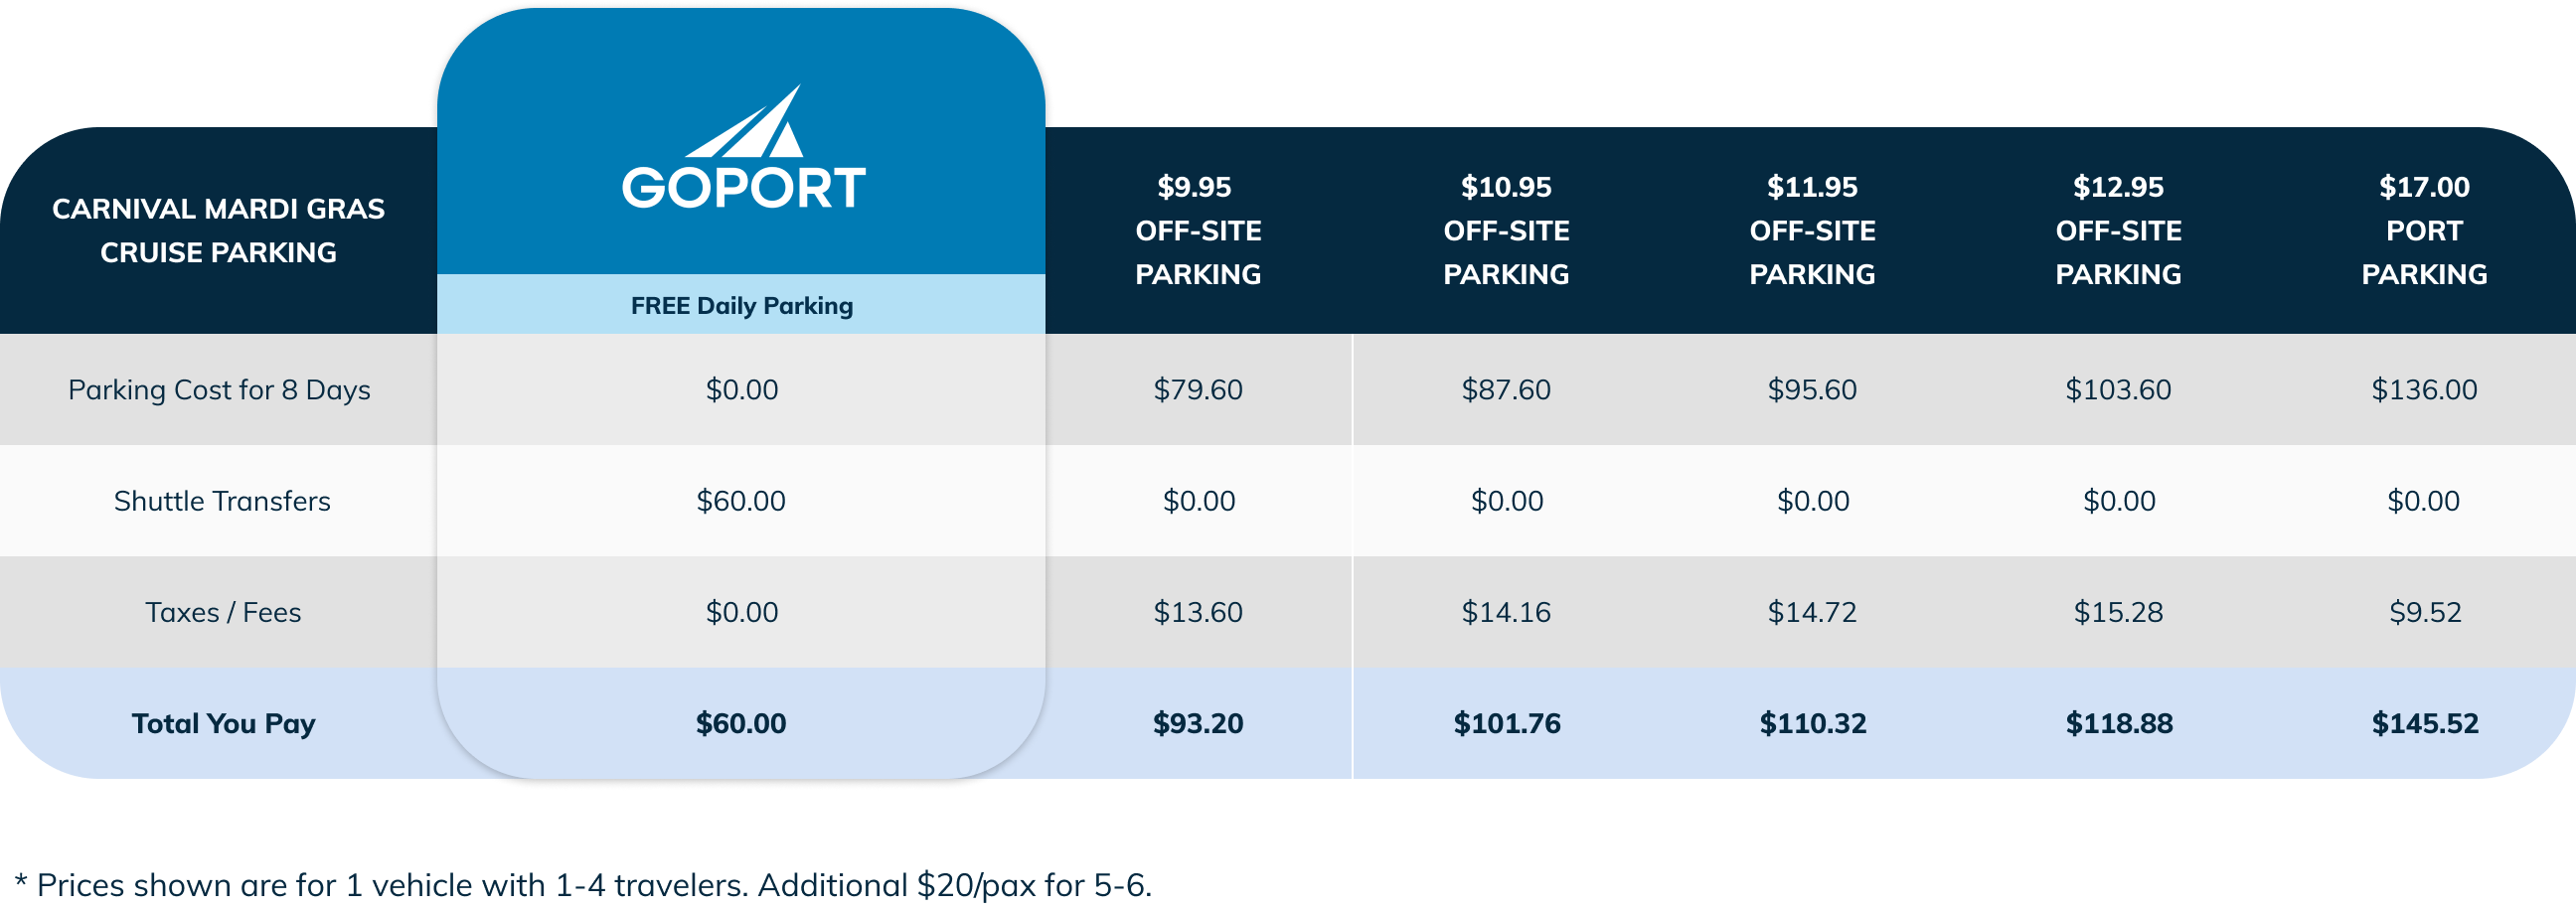Click the Total You Pay row label
The height and width of the screenshot is (910, 2576).
click(x=223, y=723)
